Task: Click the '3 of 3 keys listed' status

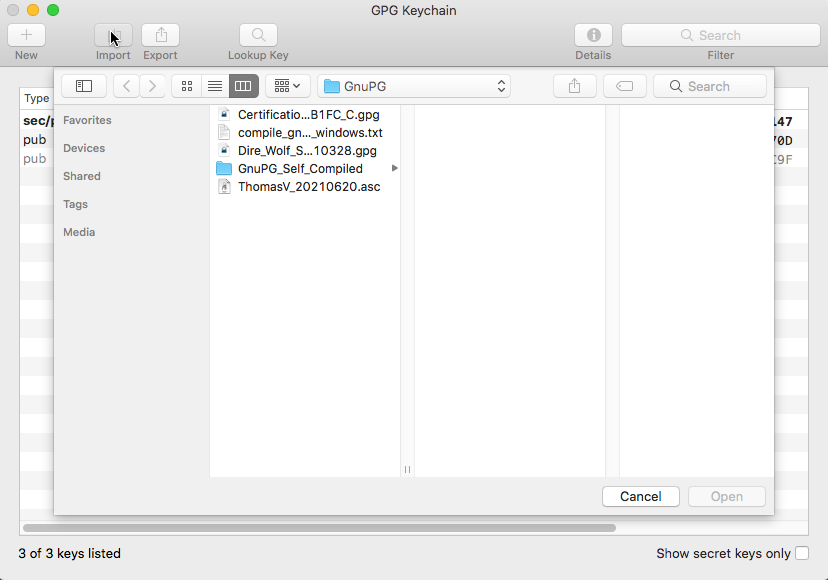Action: pyautogui.click(x=70, y=553)
